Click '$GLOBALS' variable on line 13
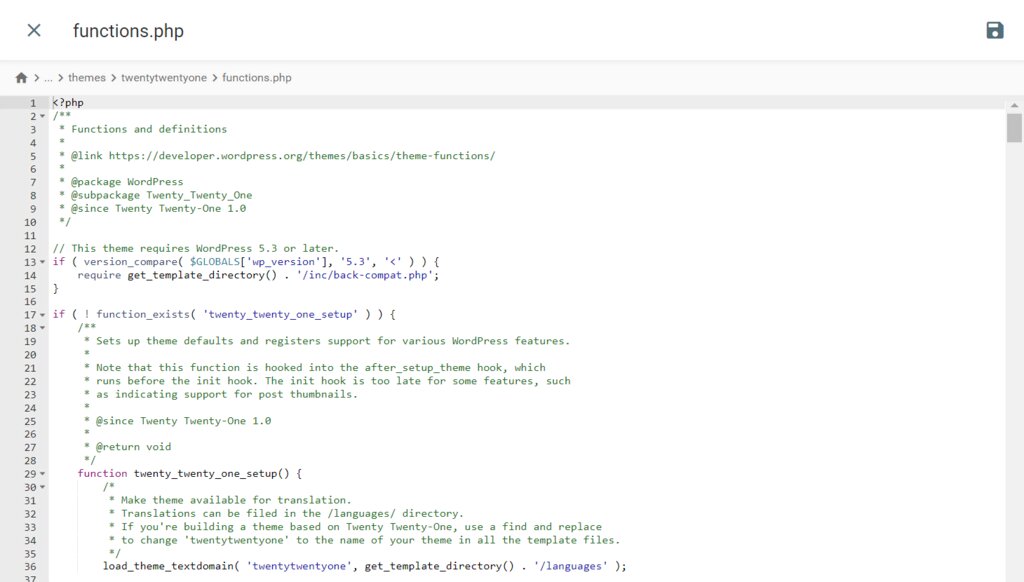Screen dimensions: 1024x582 tap(215, 261)
